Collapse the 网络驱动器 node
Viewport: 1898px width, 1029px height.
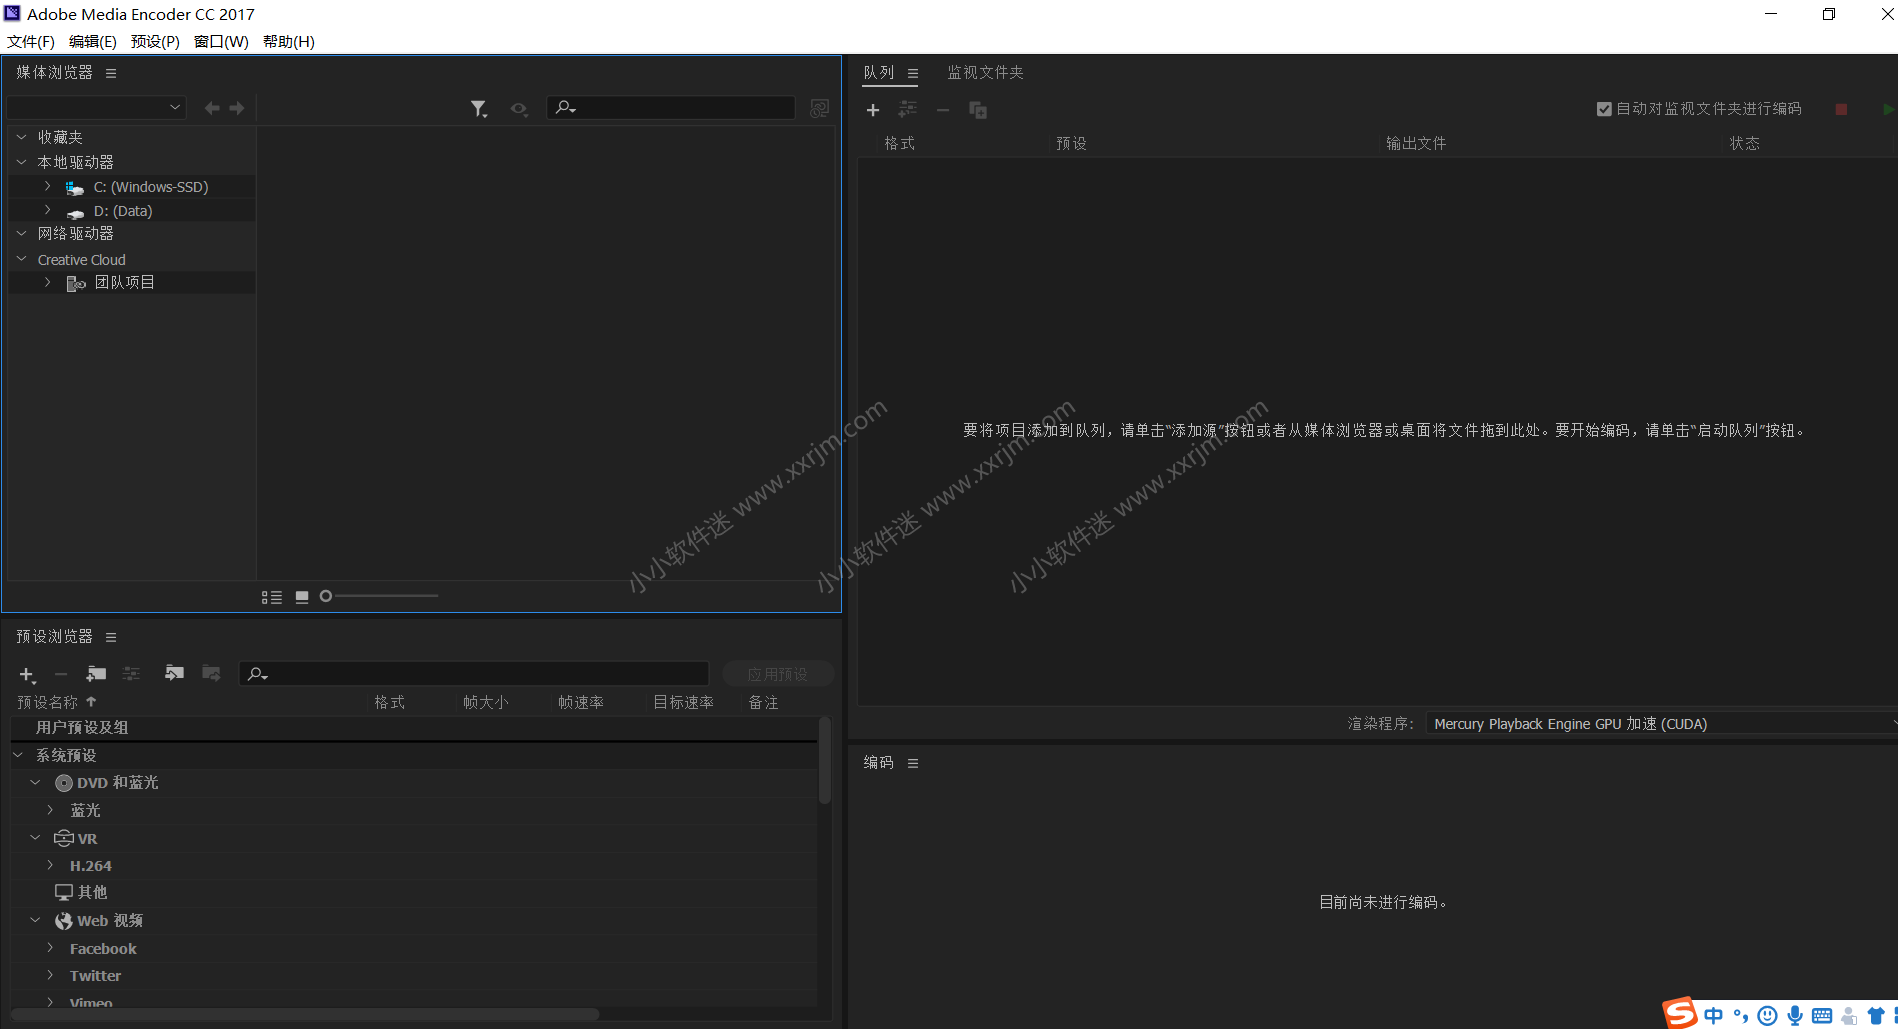tap(21, 233)
